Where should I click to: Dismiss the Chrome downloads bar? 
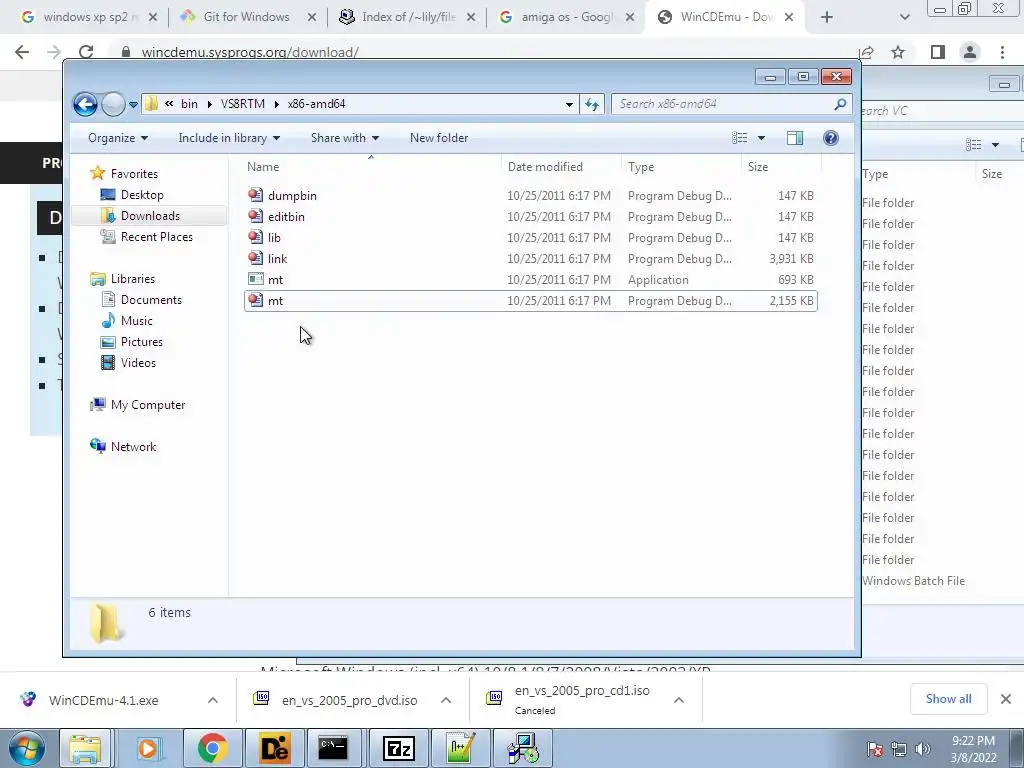[1006, 699]
